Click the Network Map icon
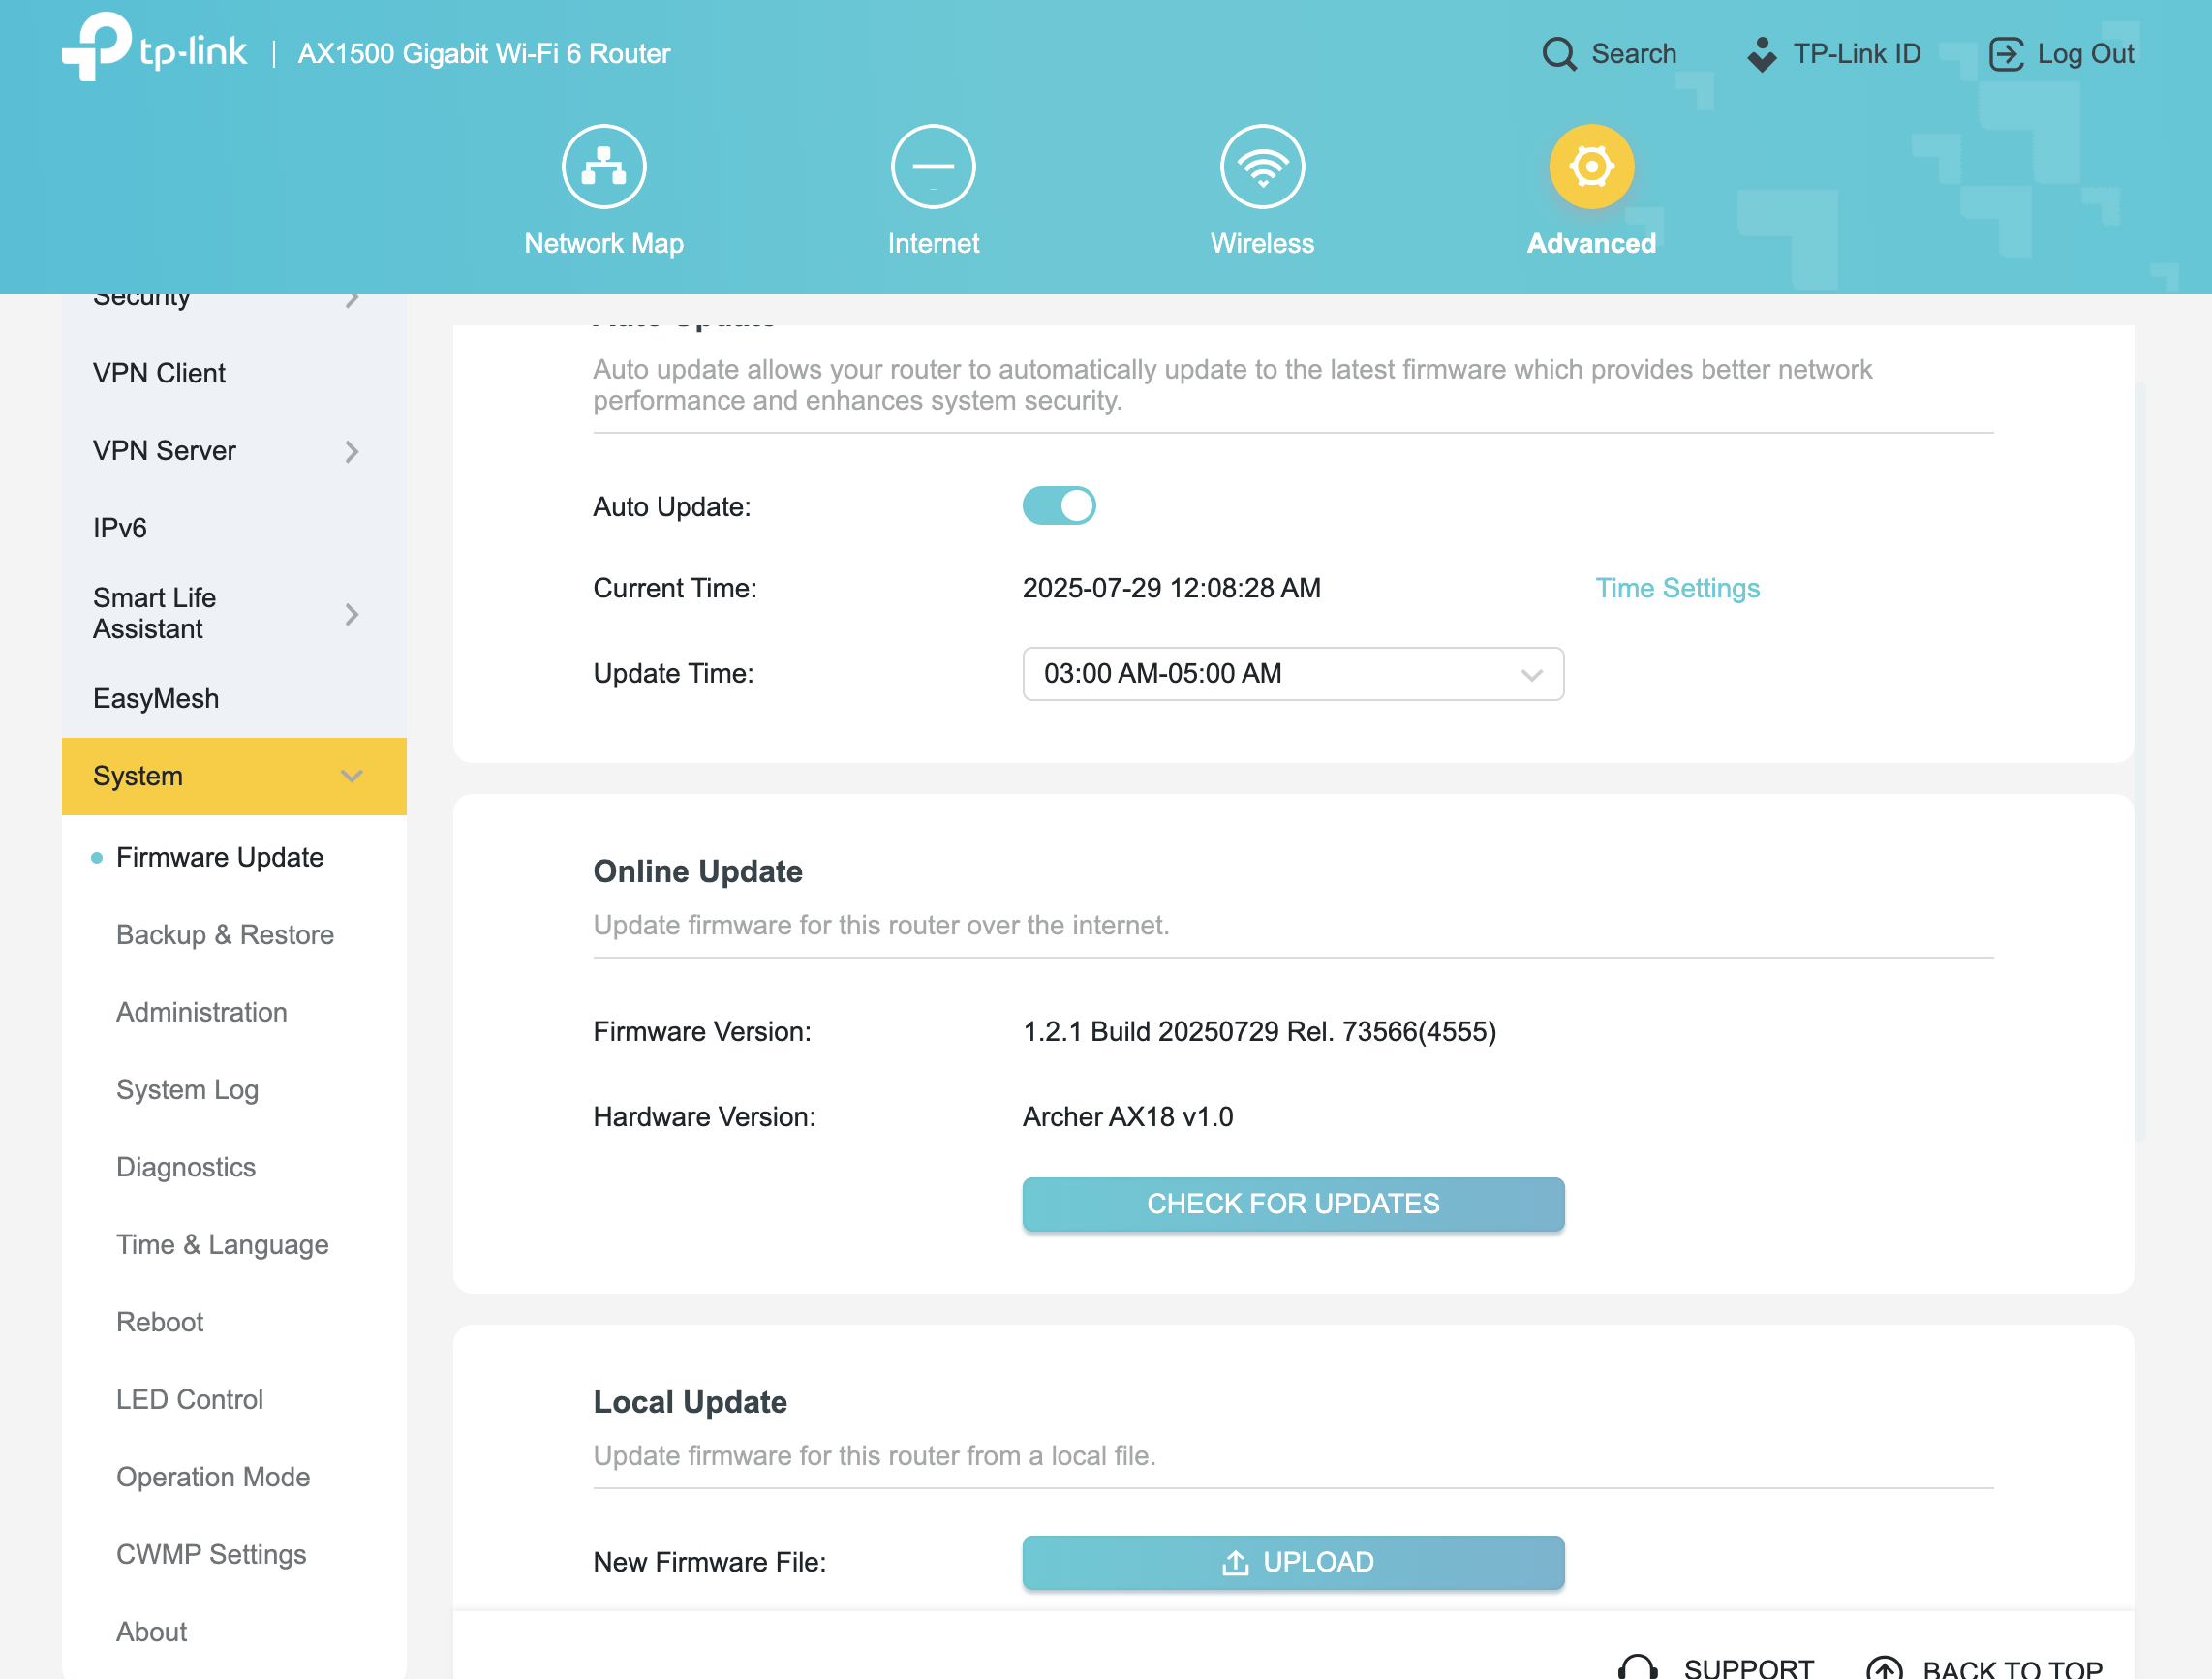Screen dimensions: 2212x1679 [603, 166]
